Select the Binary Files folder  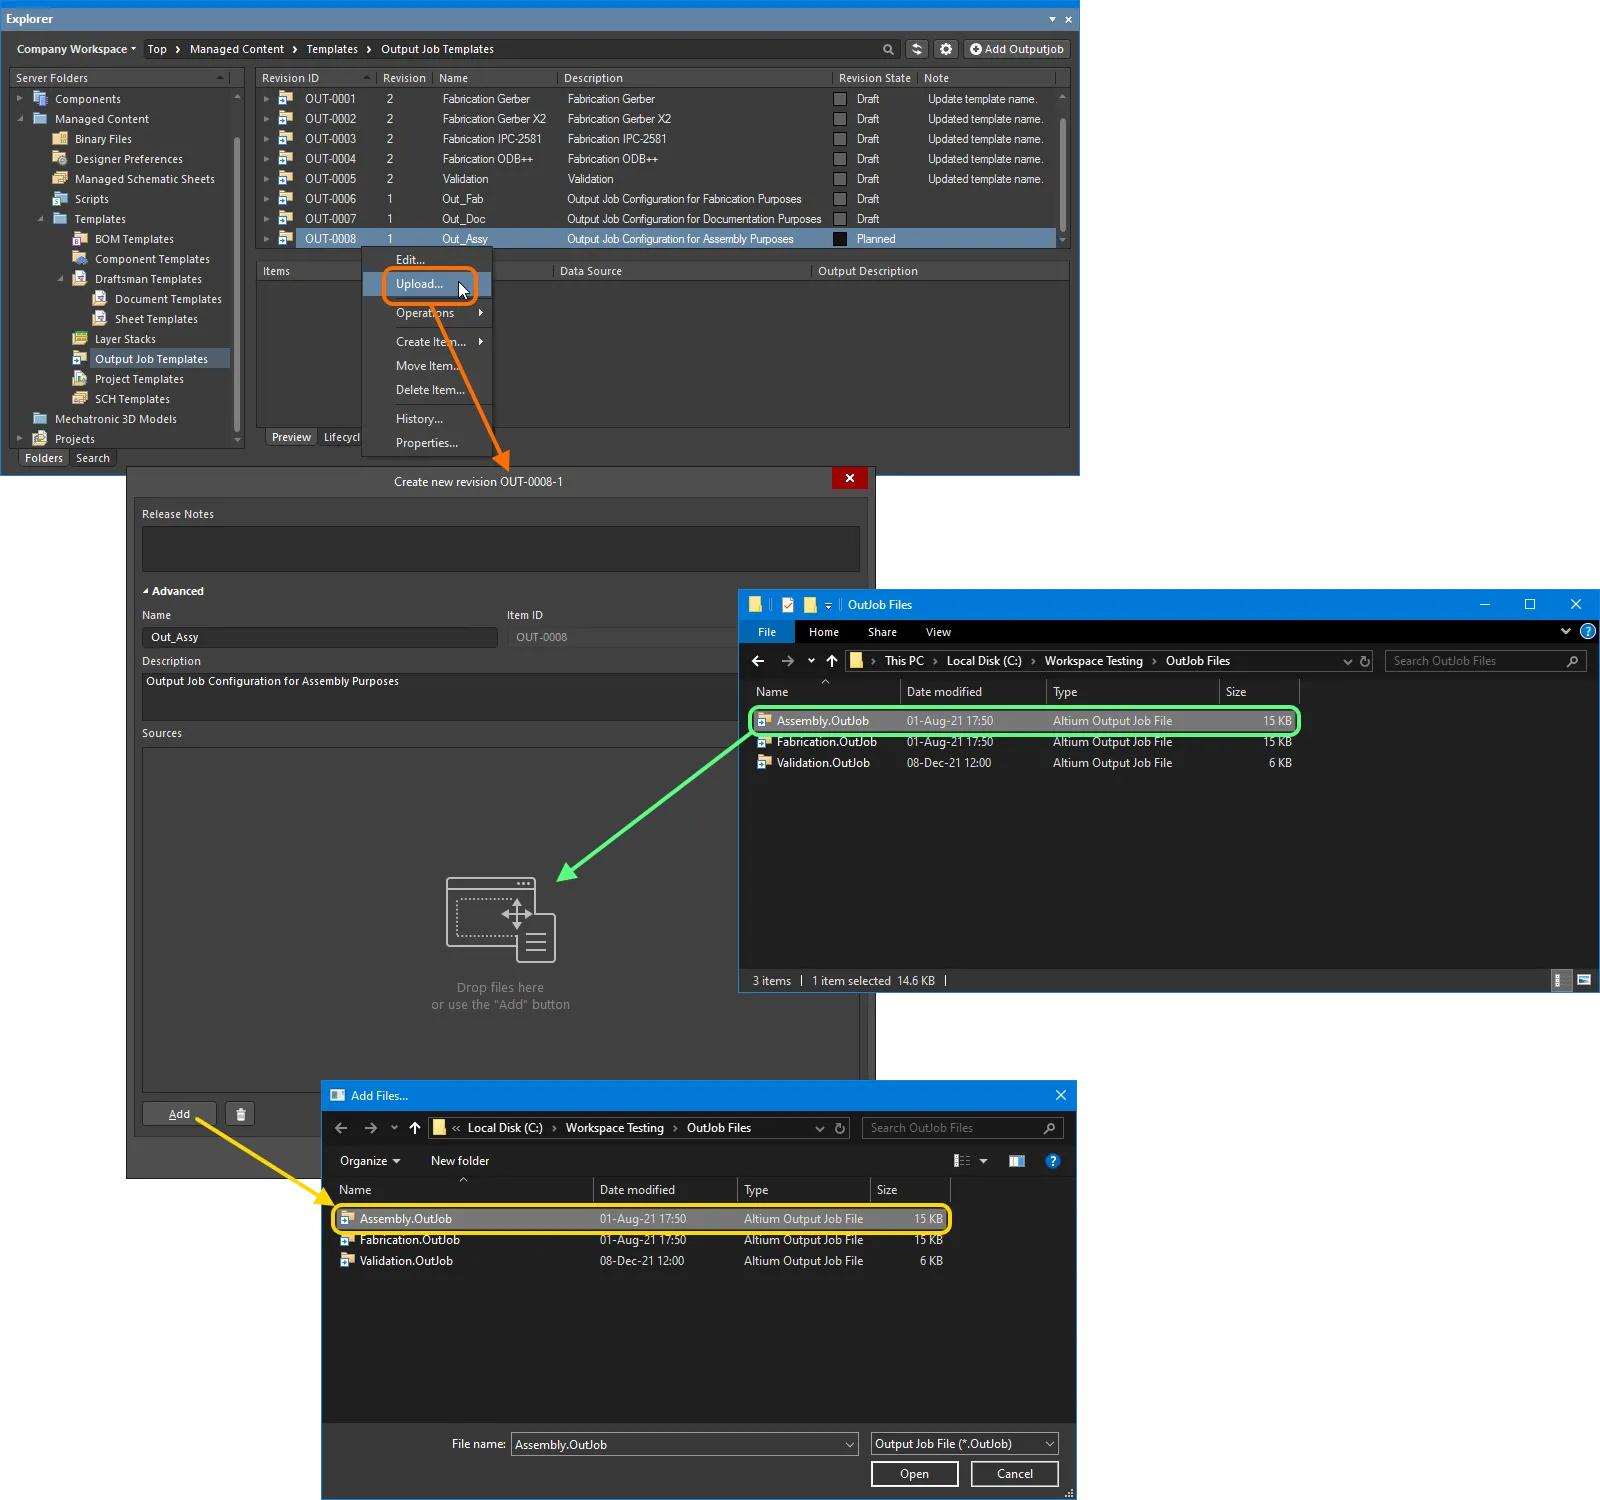coord(103,139)
